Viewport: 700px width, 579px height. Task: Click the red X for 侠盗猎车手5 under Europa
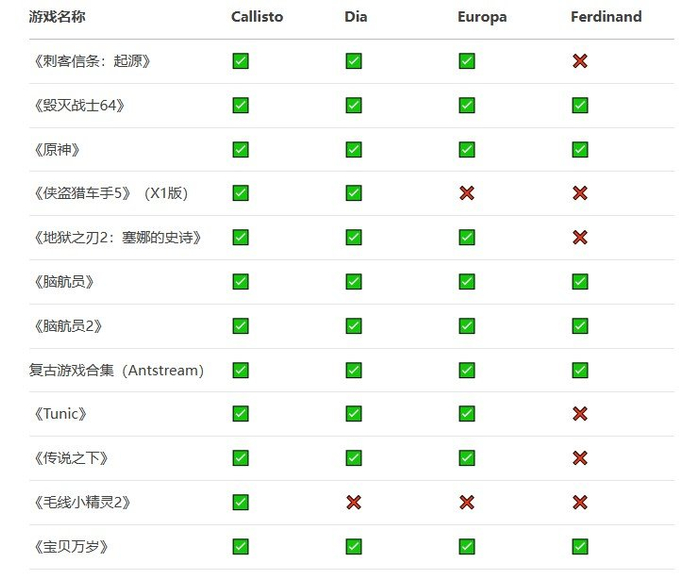tap(467, 193)
